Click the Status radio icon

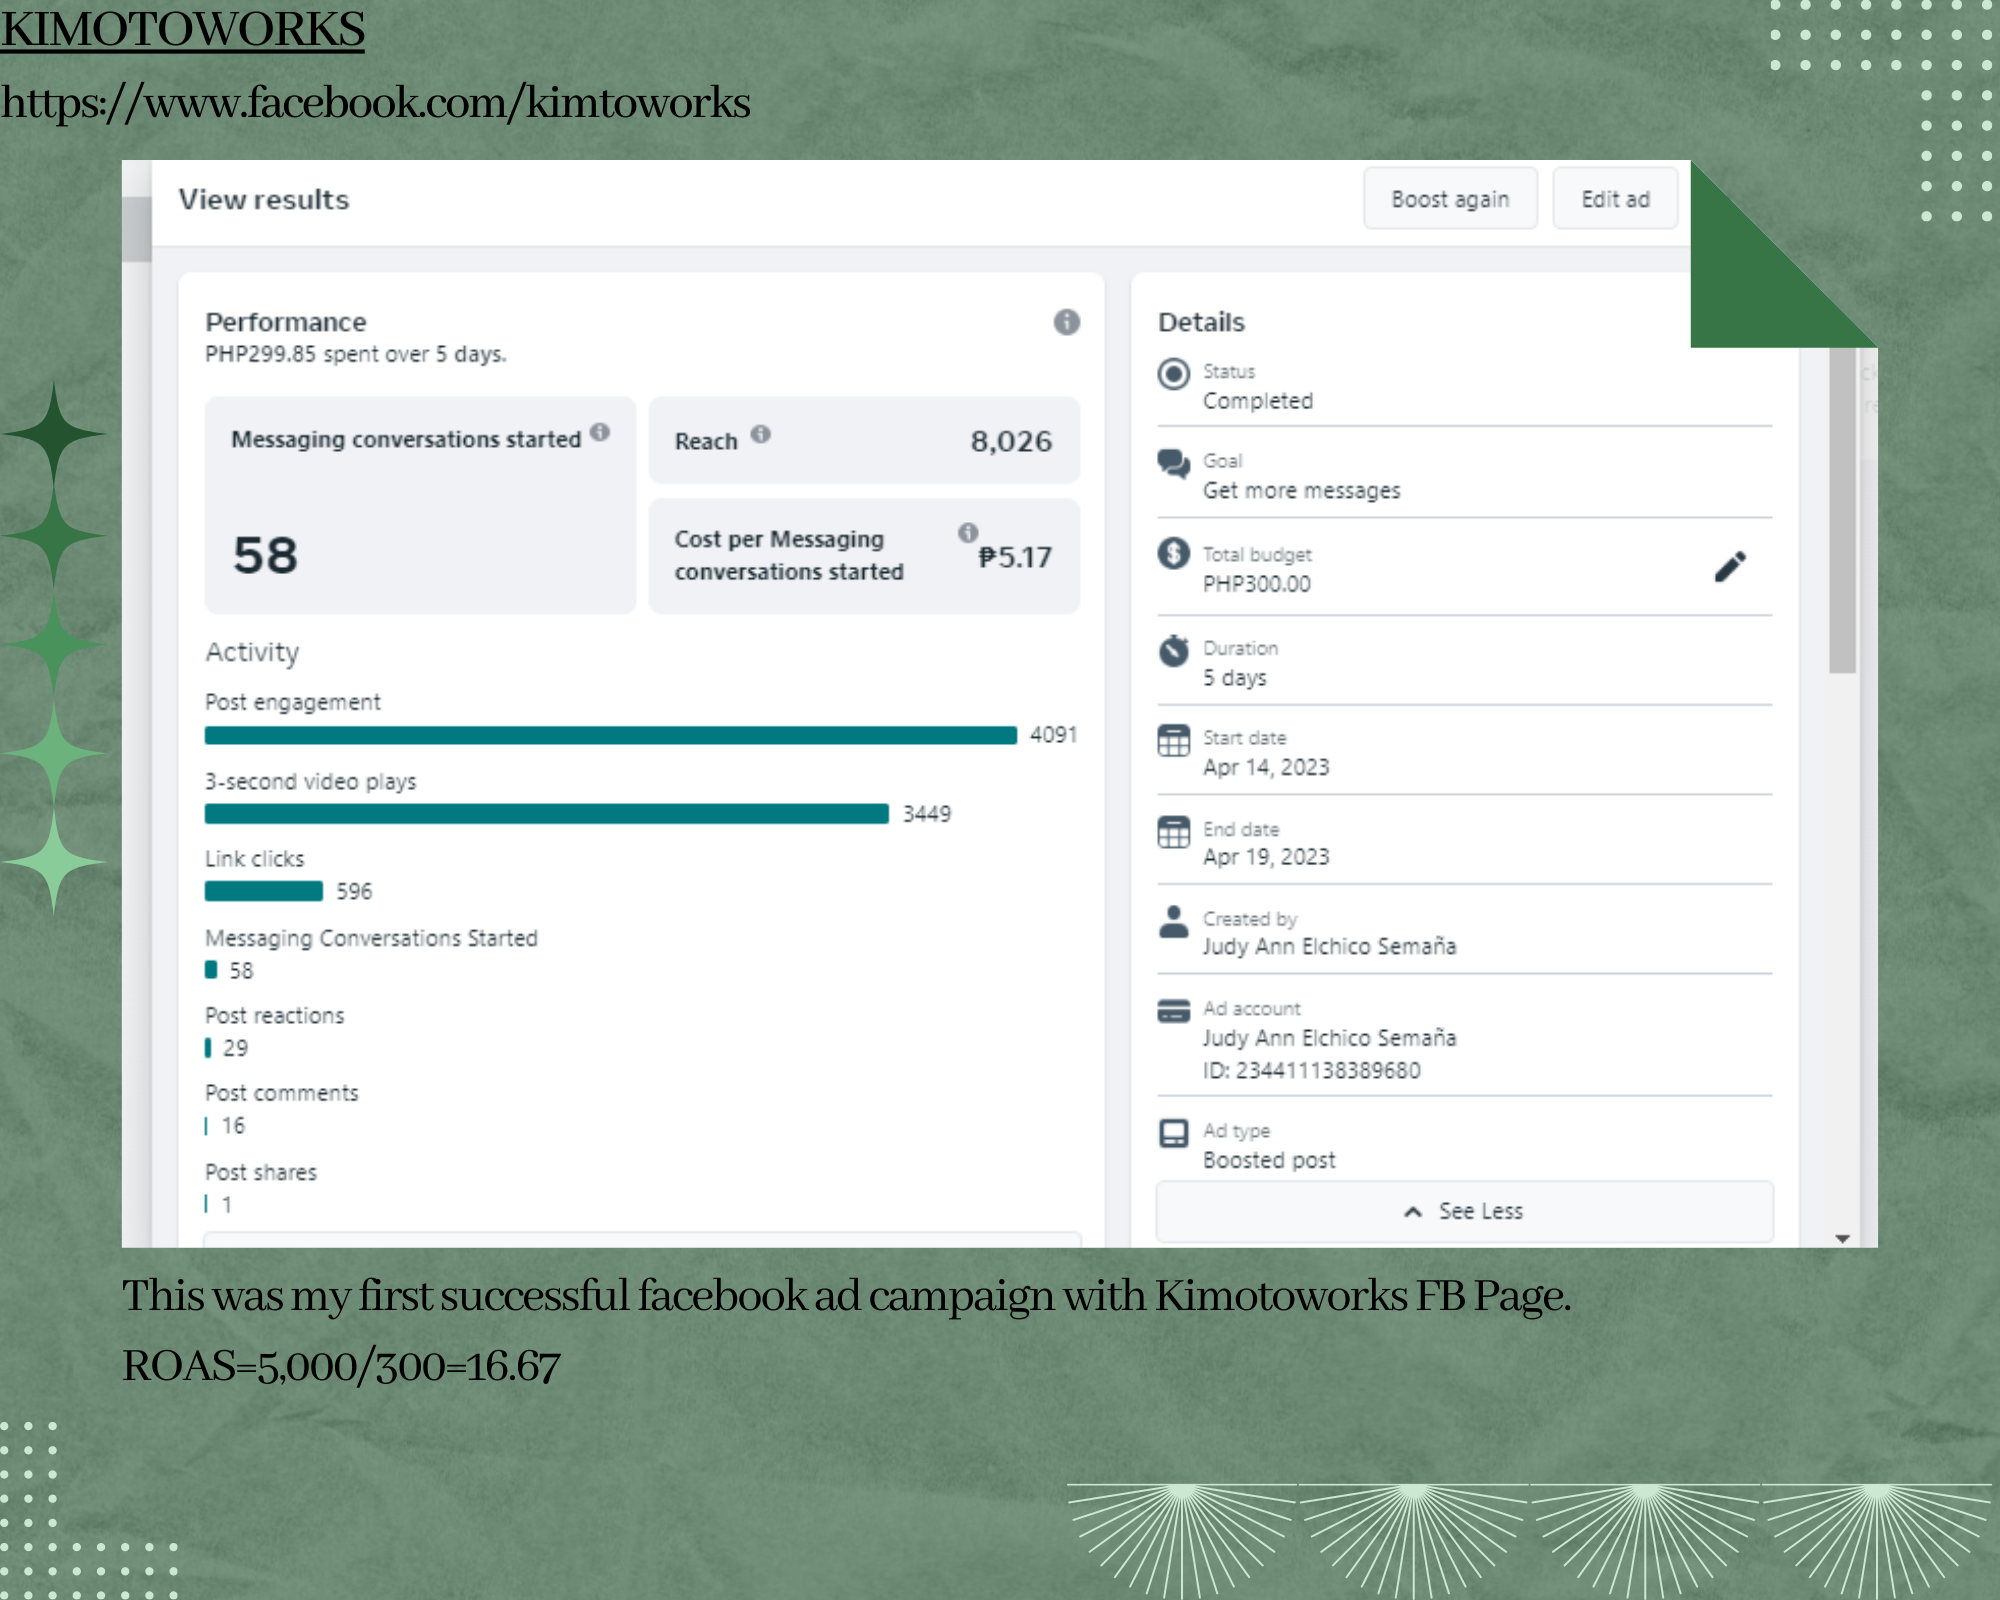click(1174, 374)
